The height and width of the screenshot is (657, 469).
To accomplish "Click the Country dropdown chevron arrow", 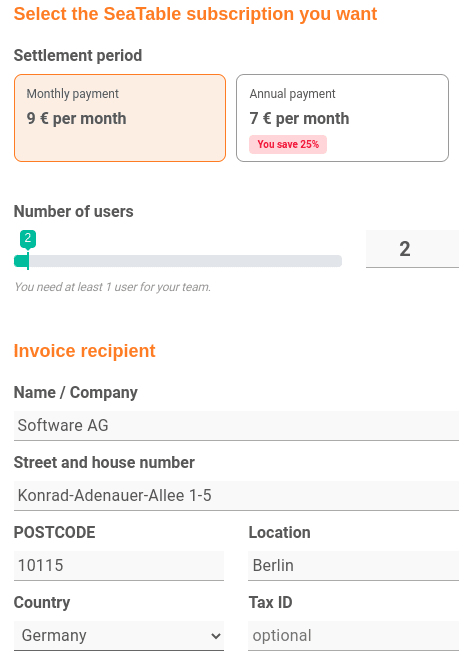I will tap(216, 636).
